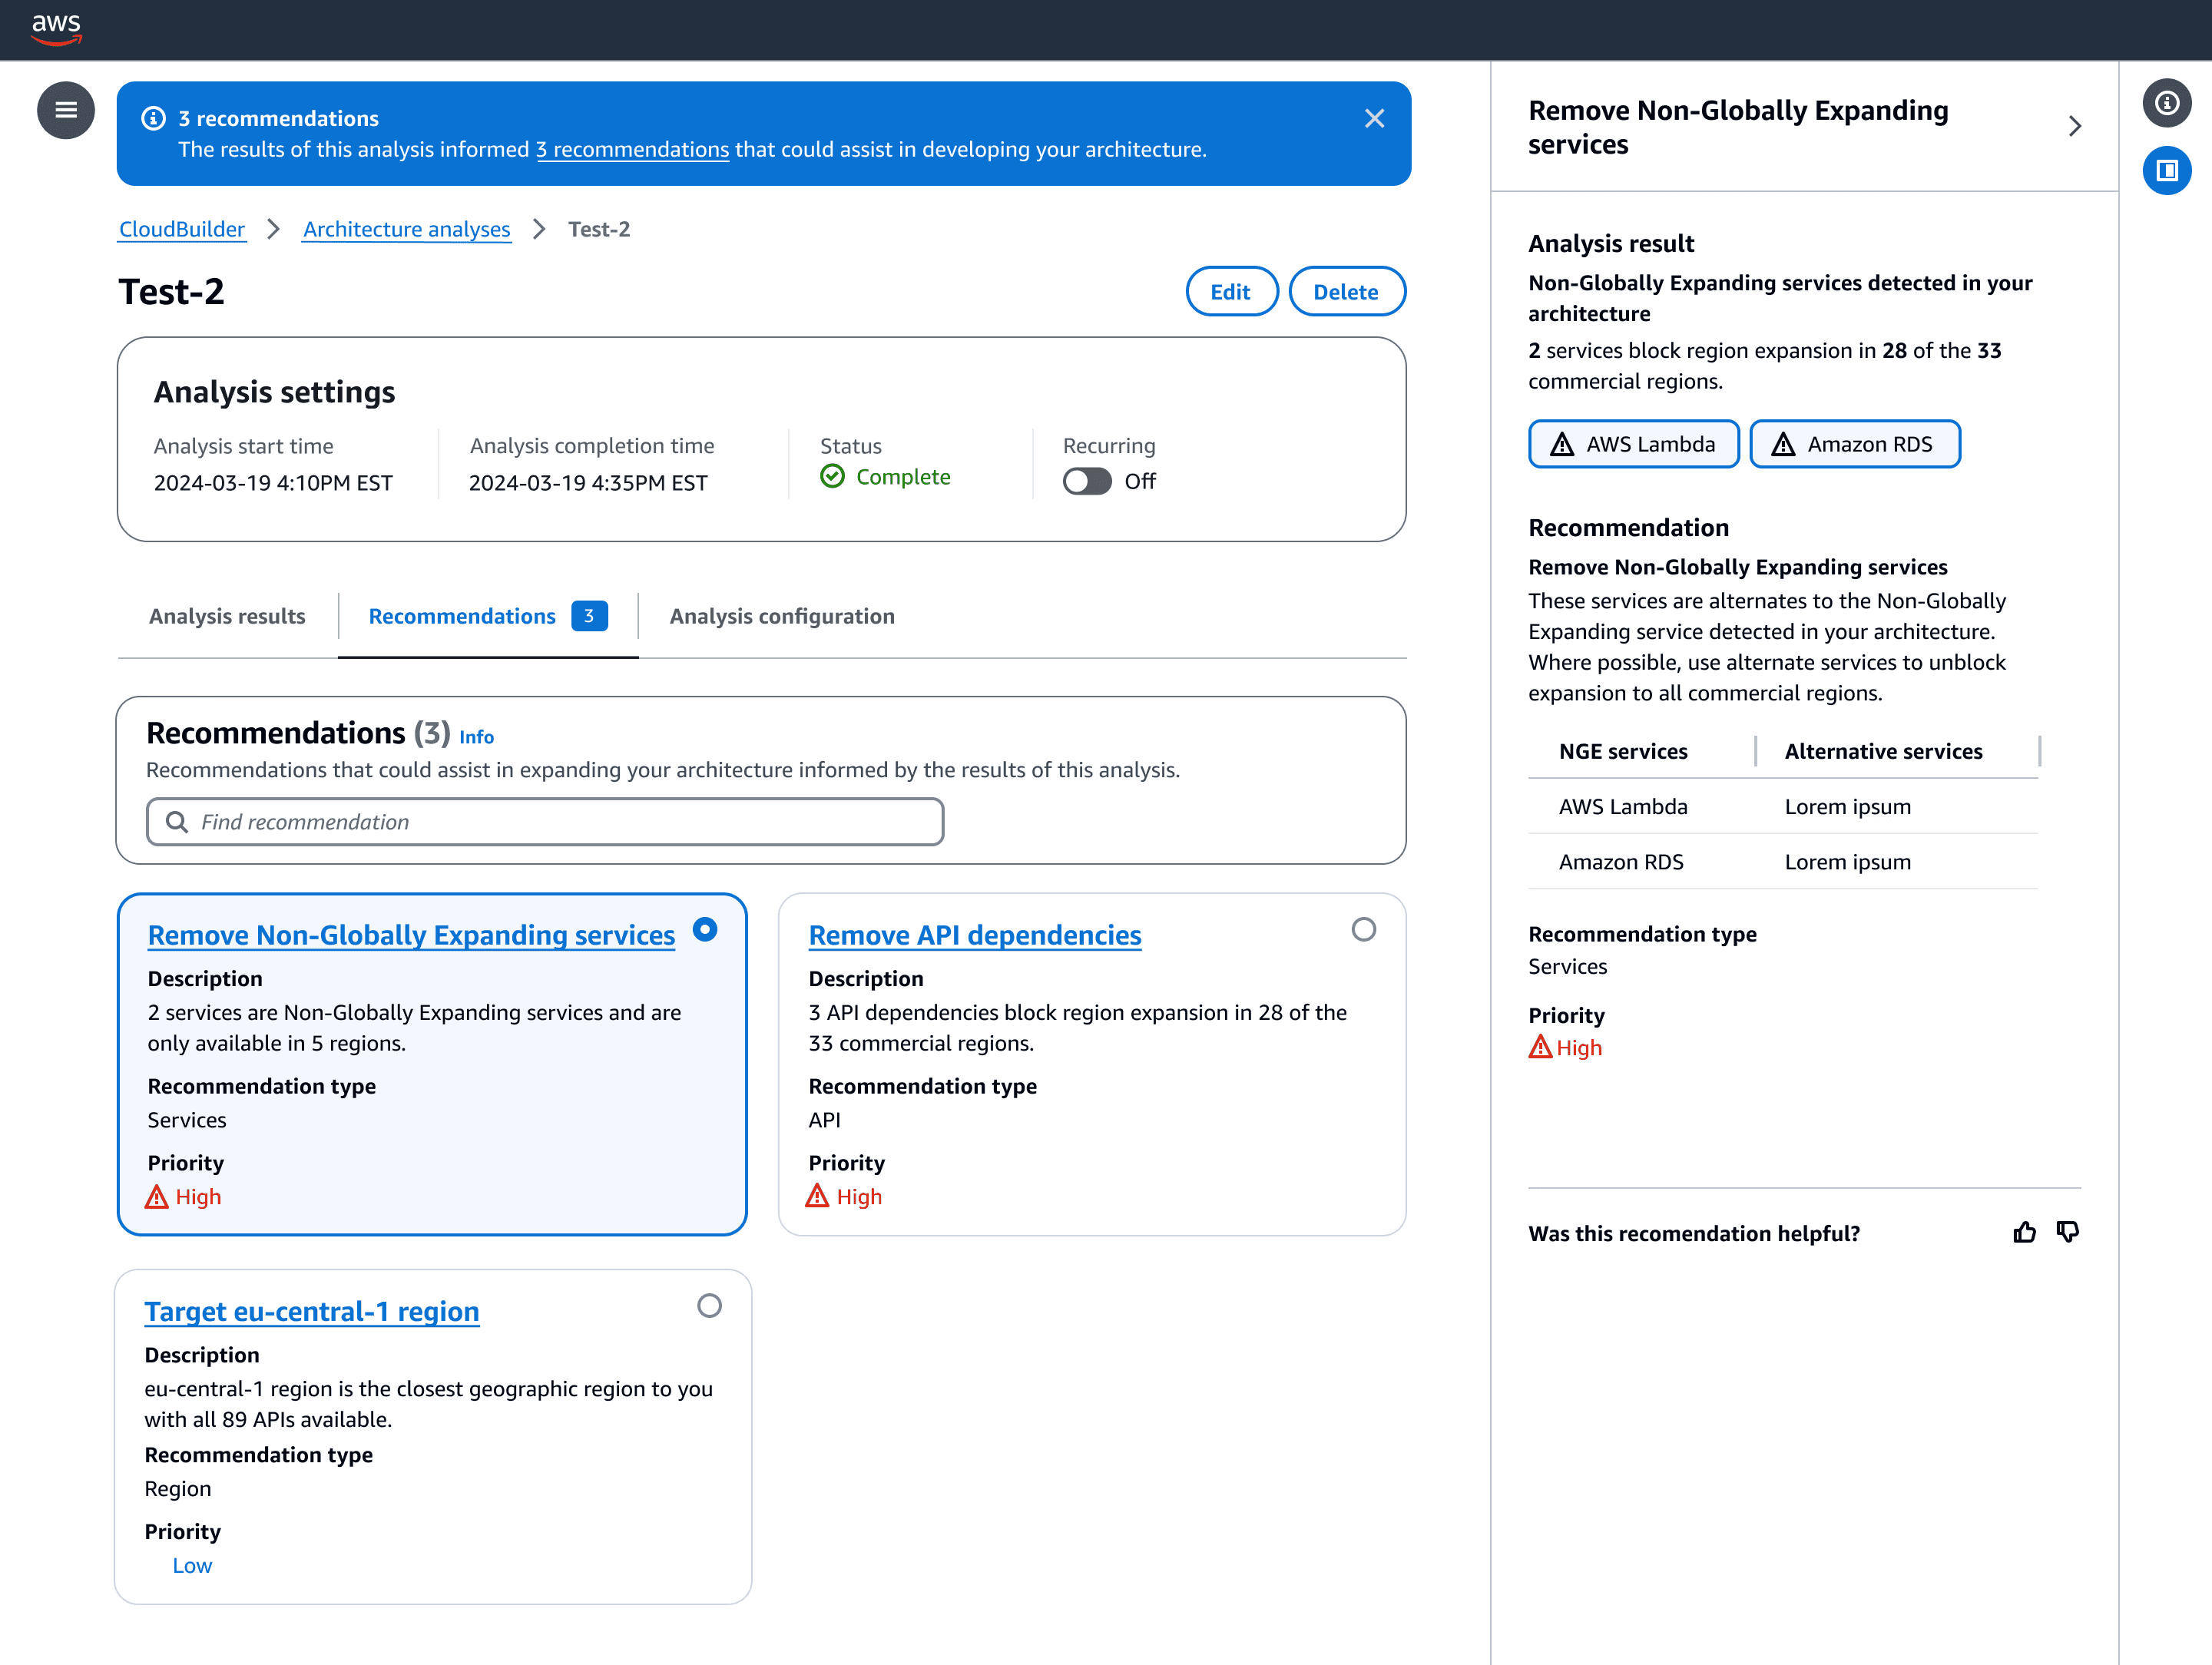2212x1665 pixels.
Task: Dismiss the 3 recommendations banner
Action: 1374,119
